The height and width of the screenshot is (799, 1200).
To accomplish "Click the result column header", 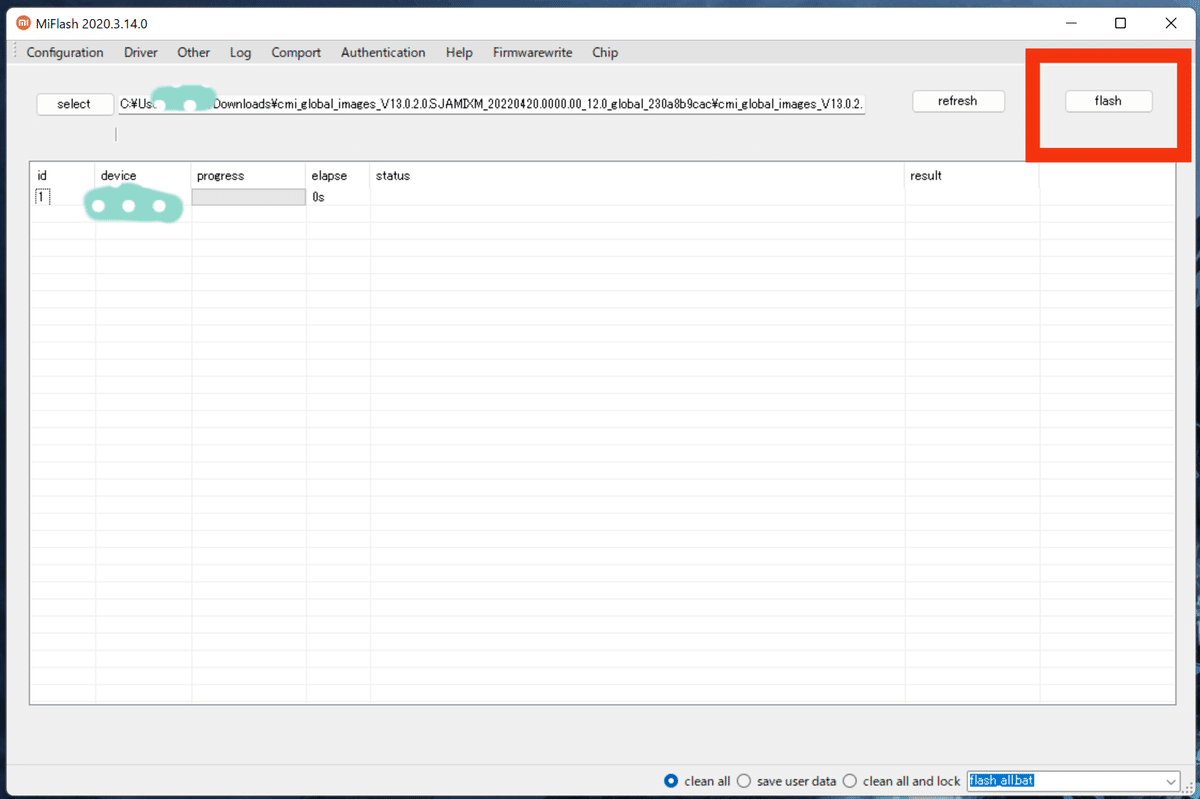I will click(x=972, y=175).
